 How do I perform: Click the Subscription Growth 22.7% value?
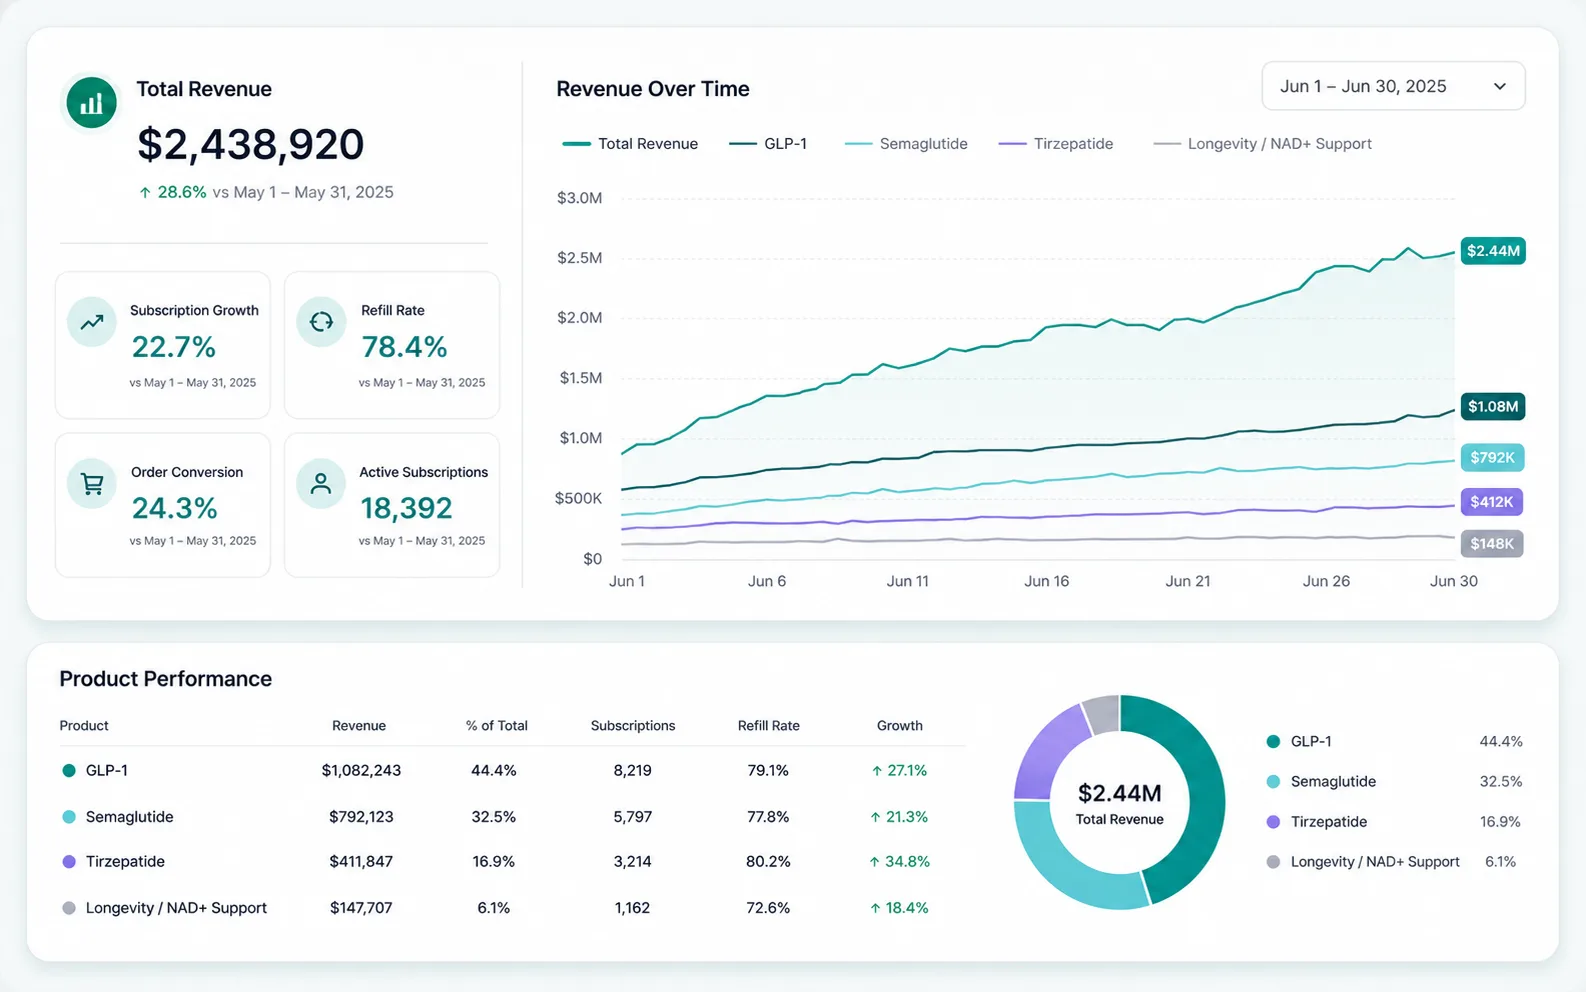174,347
